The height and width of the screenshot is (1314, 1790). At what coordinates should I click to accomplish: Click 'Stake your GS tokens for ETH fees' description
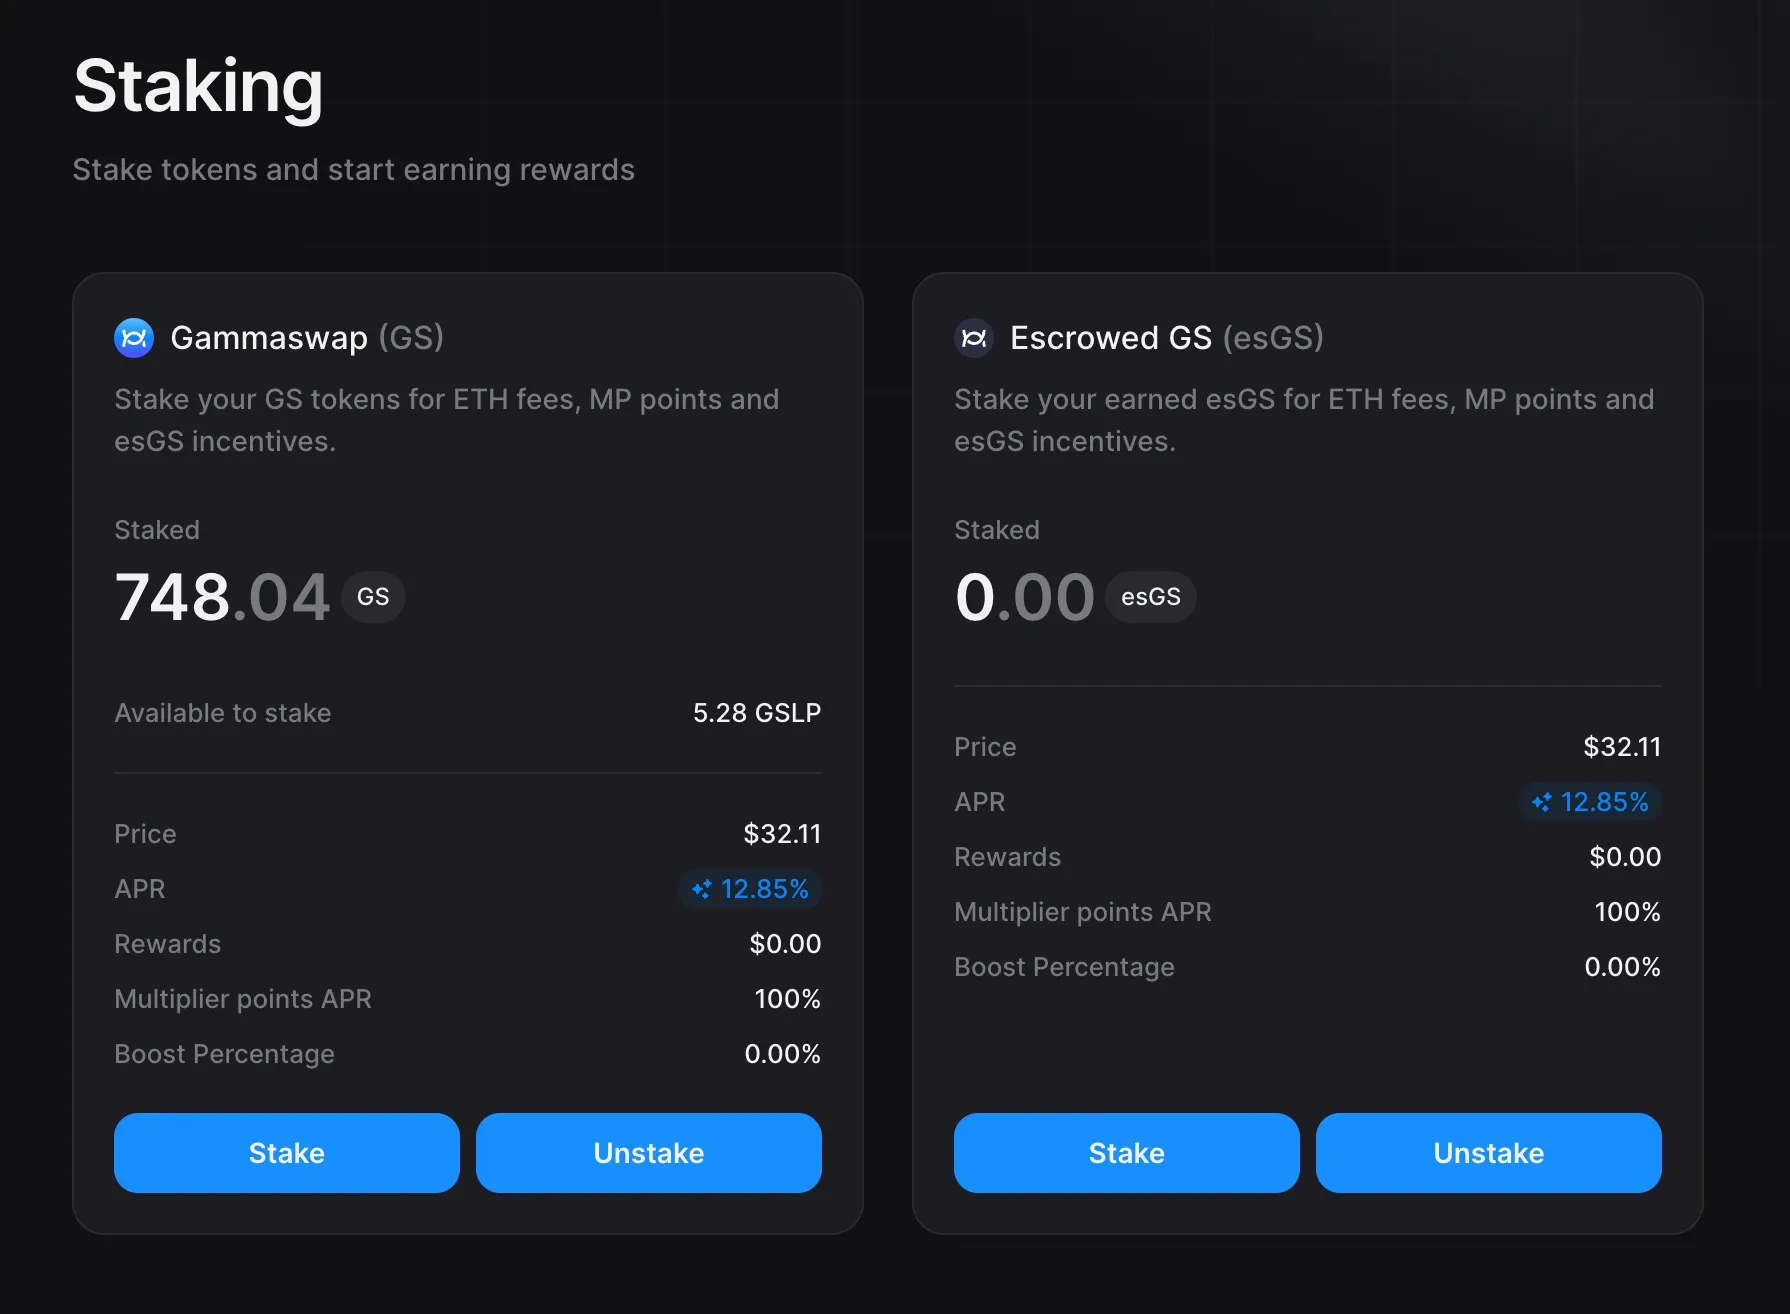[x=446, y=420]
